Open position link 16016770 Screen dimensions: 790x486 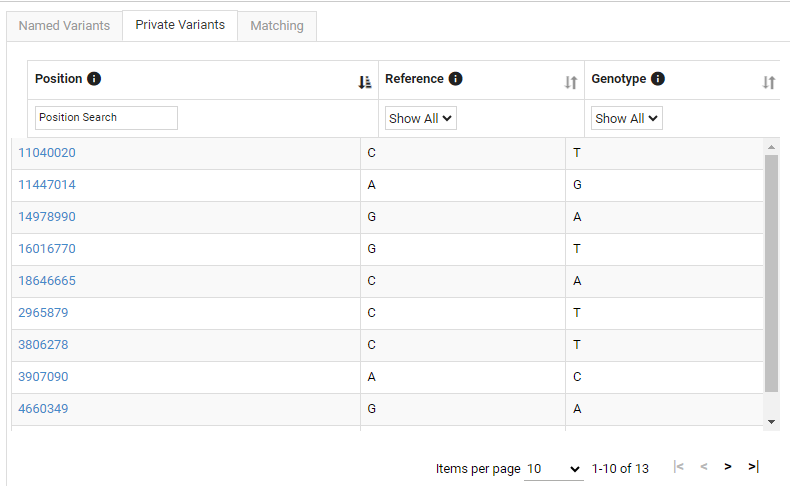coord(47,249)
